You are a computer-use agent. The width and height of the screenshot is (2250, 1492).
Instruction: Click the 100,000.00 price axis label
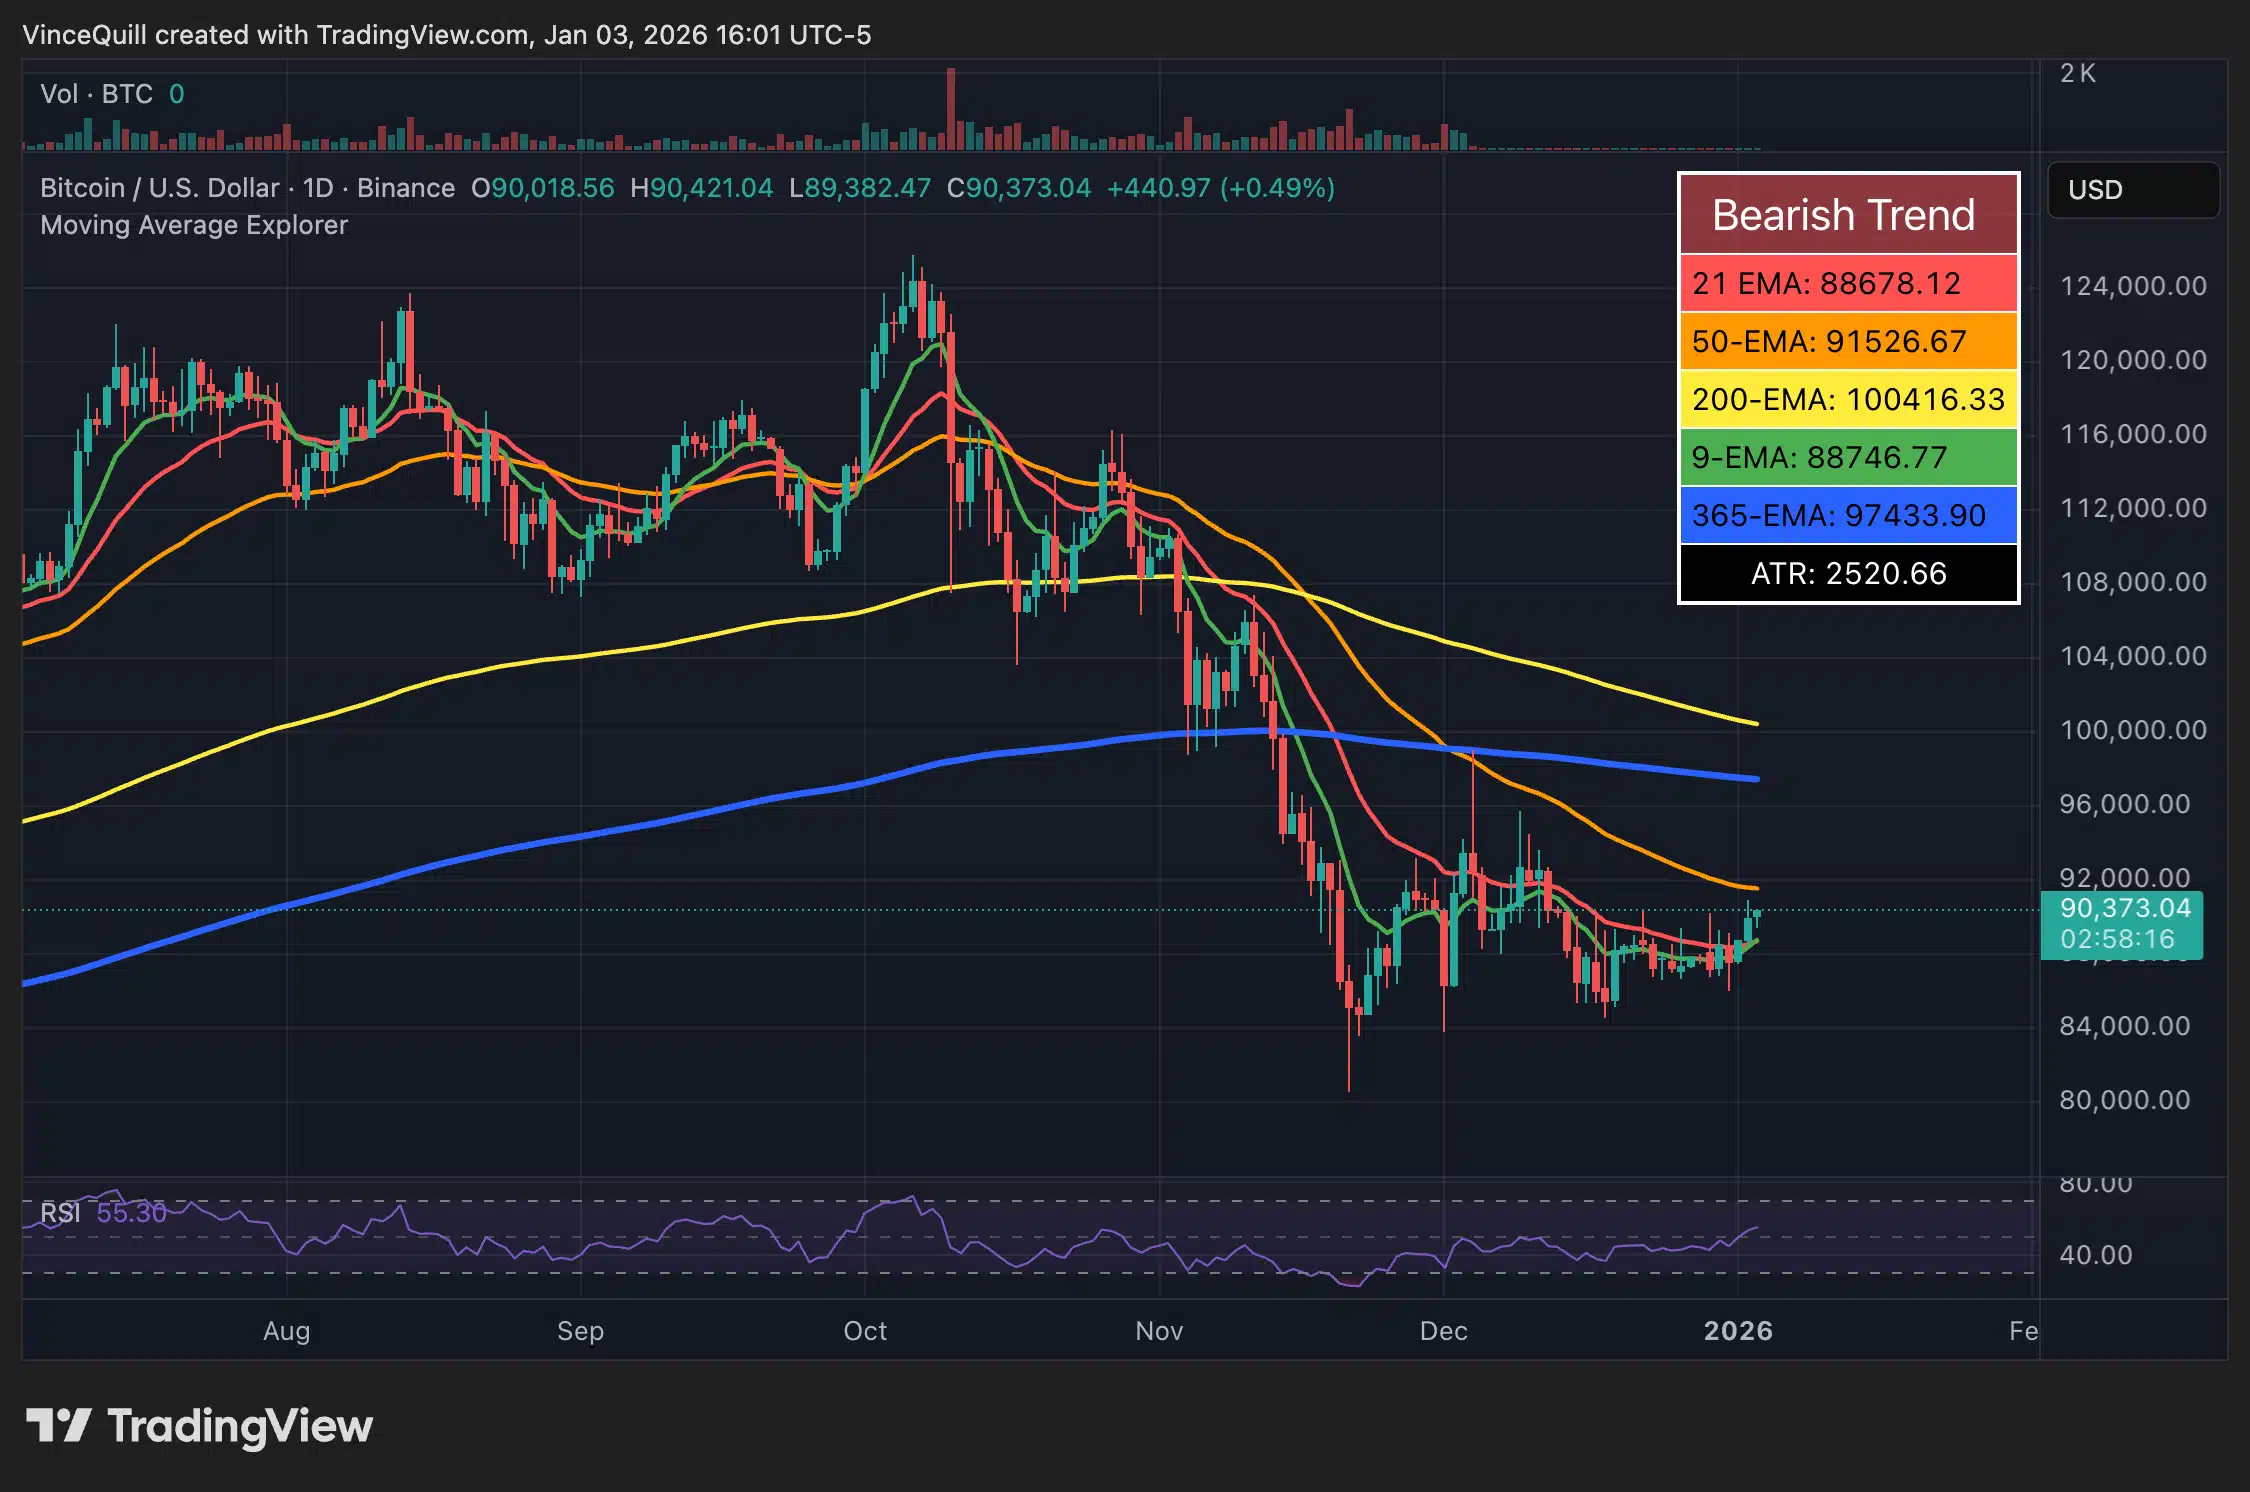click(2132, 730)
